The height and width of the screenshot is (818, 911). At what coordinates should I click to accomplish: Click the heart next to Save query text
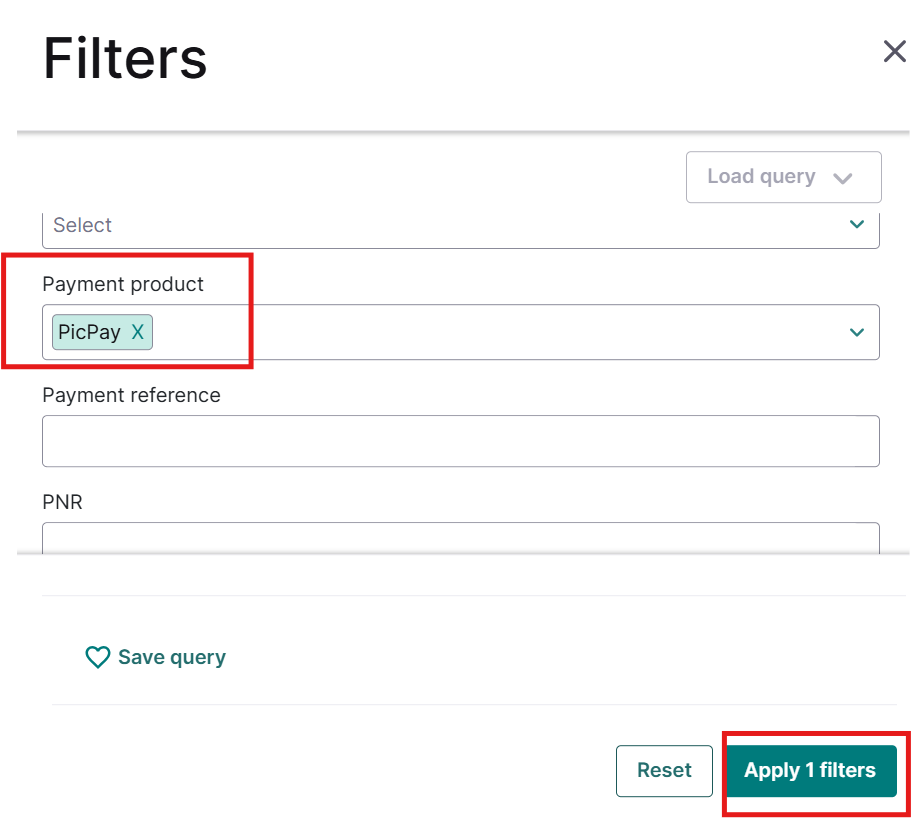[x=97, y=657]
